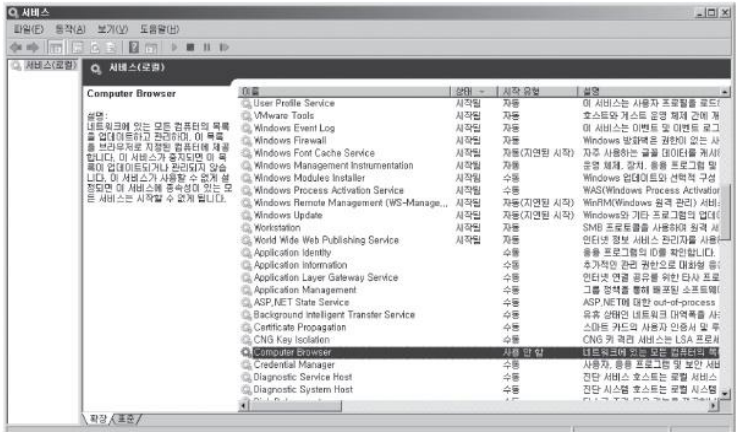Click the horizontal scrollbar right arrow
Viewport: 742px width, 437px height.
[x=714, y=405]
